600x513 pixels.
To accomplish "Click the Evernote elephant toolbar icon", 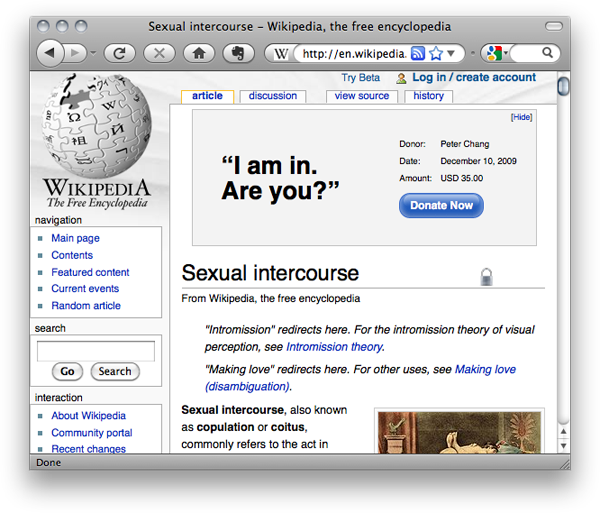I will (x=238, y=53).
